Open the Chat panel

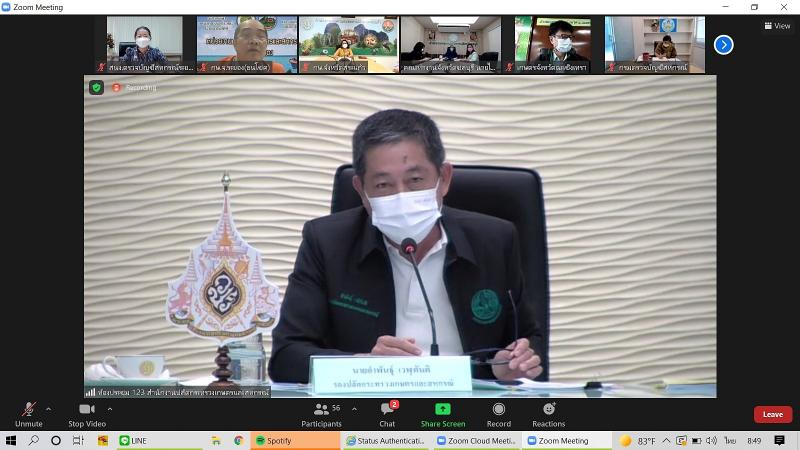(x=387, y=414)
